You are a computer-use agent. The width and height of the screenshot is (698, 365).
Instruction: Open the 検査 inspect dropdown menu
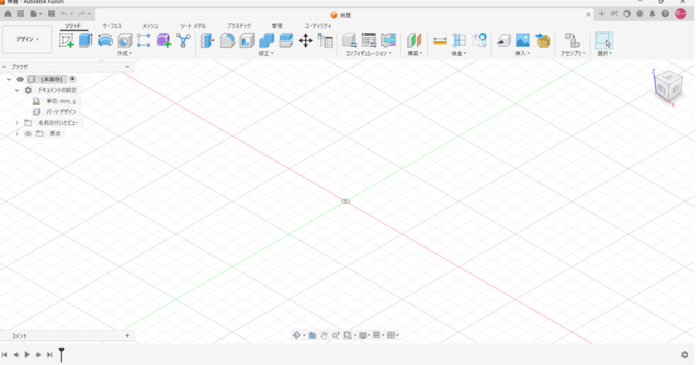pos(459,53)
